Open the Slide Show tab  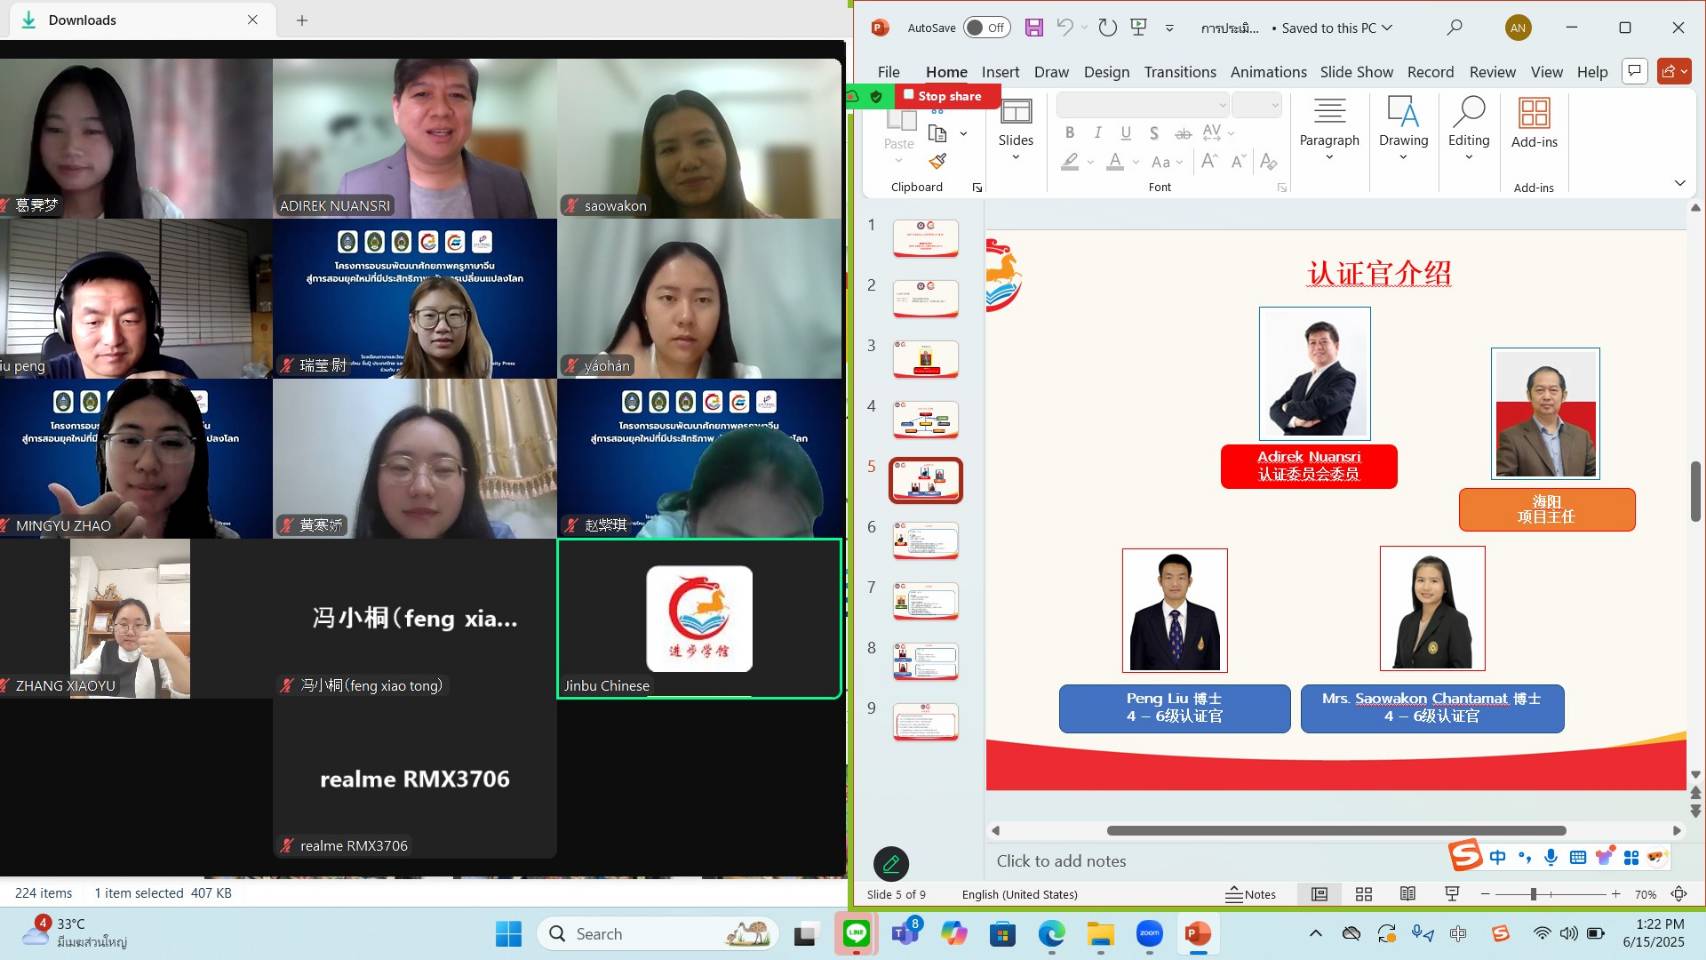1356,72
